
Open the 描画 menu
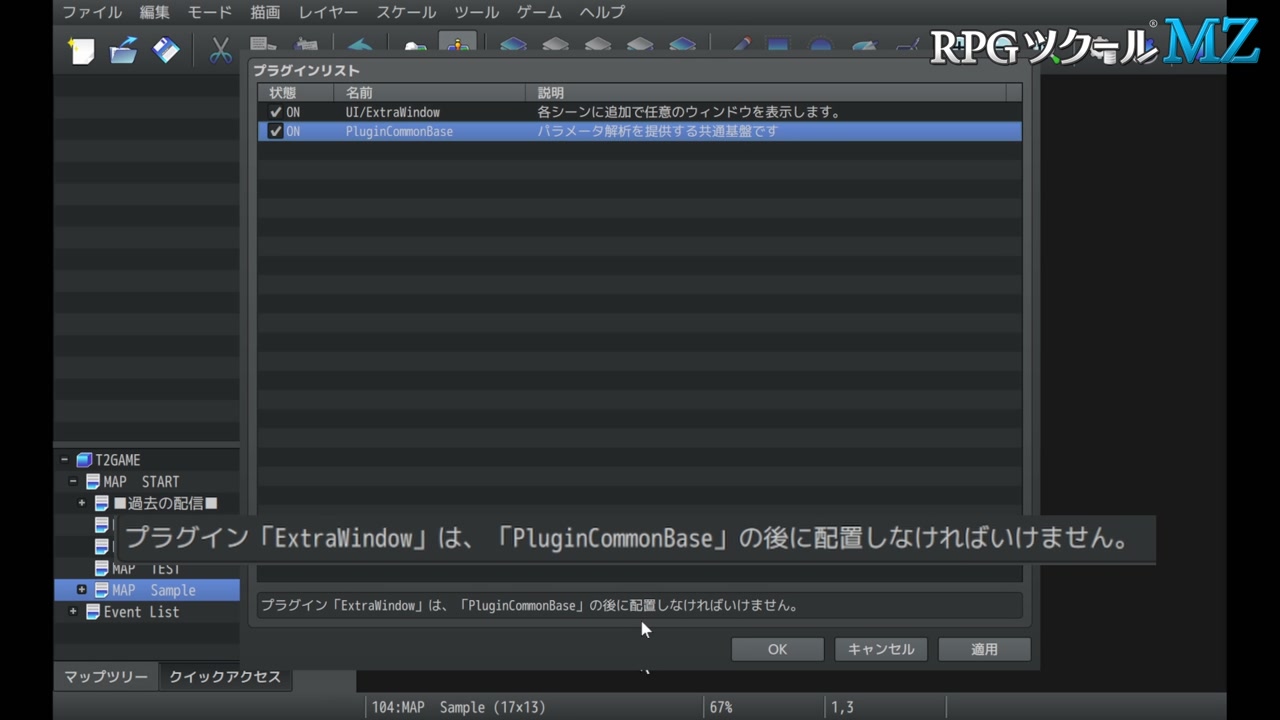pos(265,12)
